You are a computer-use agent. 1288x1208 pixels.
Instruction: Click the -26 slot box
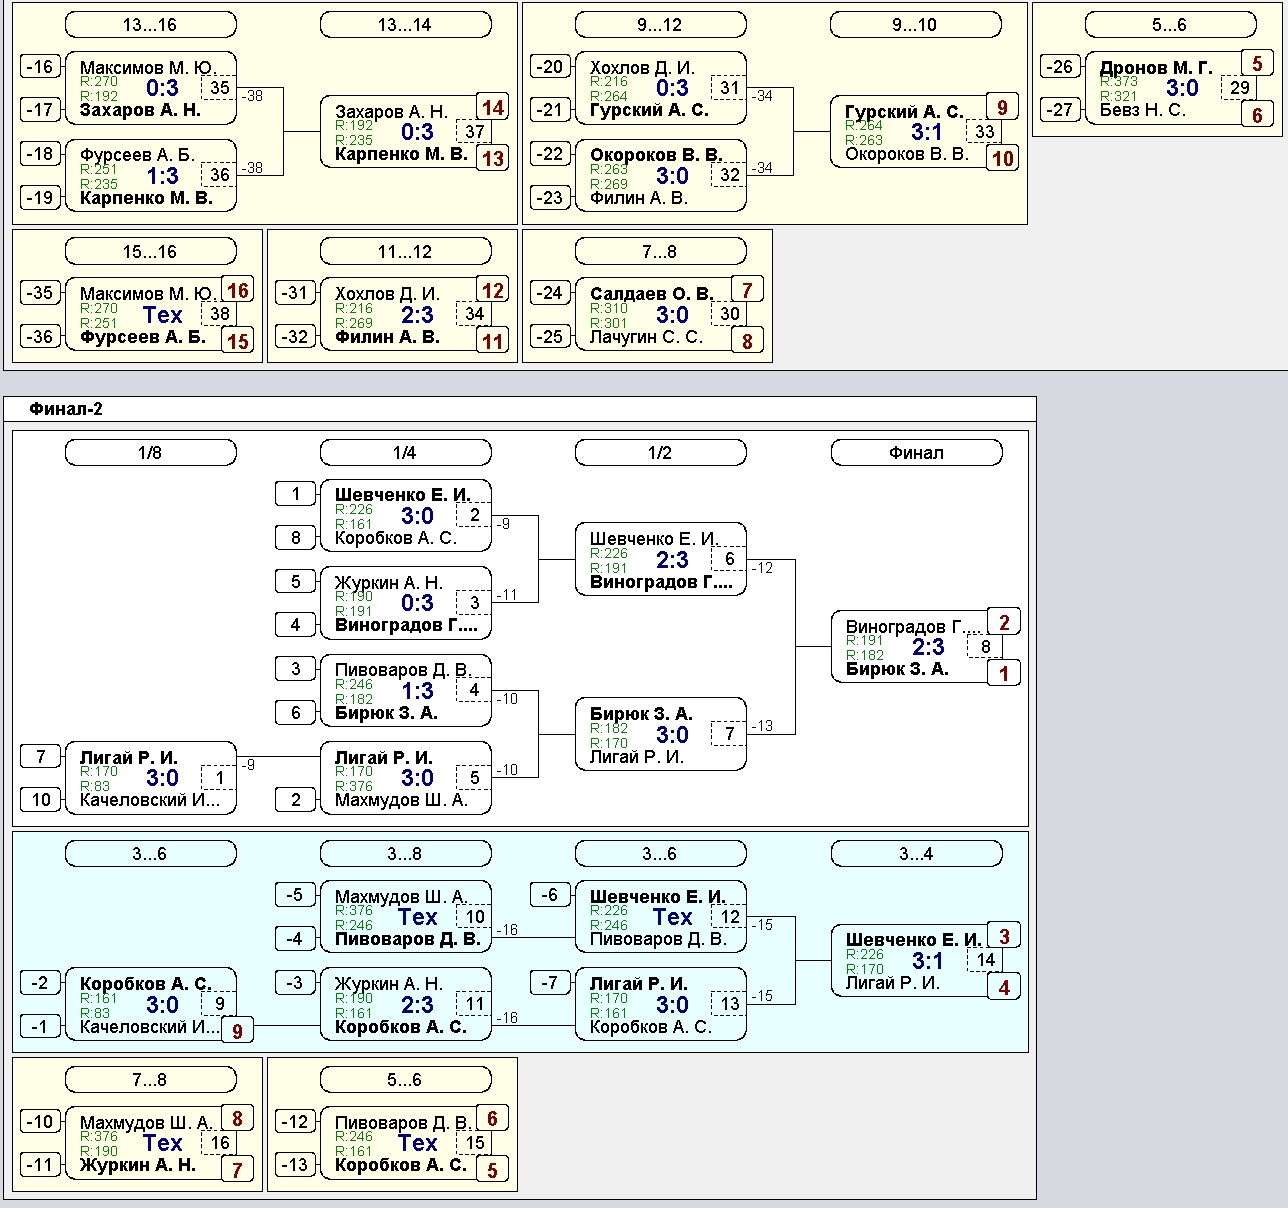tap(1060, 67)
